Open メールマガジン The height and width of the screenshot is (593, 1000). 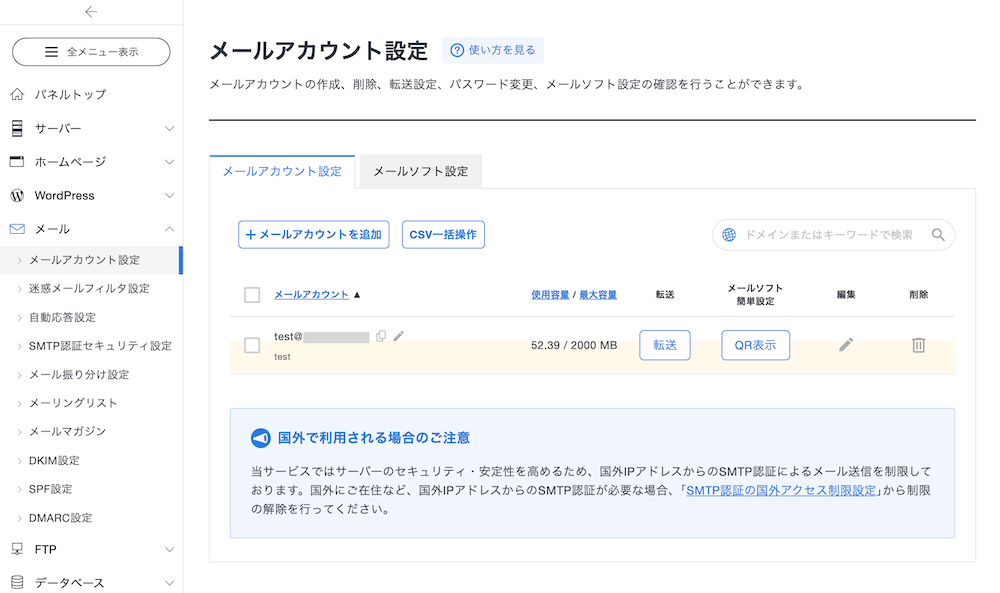pyautogui.click(x=68, y=432)
